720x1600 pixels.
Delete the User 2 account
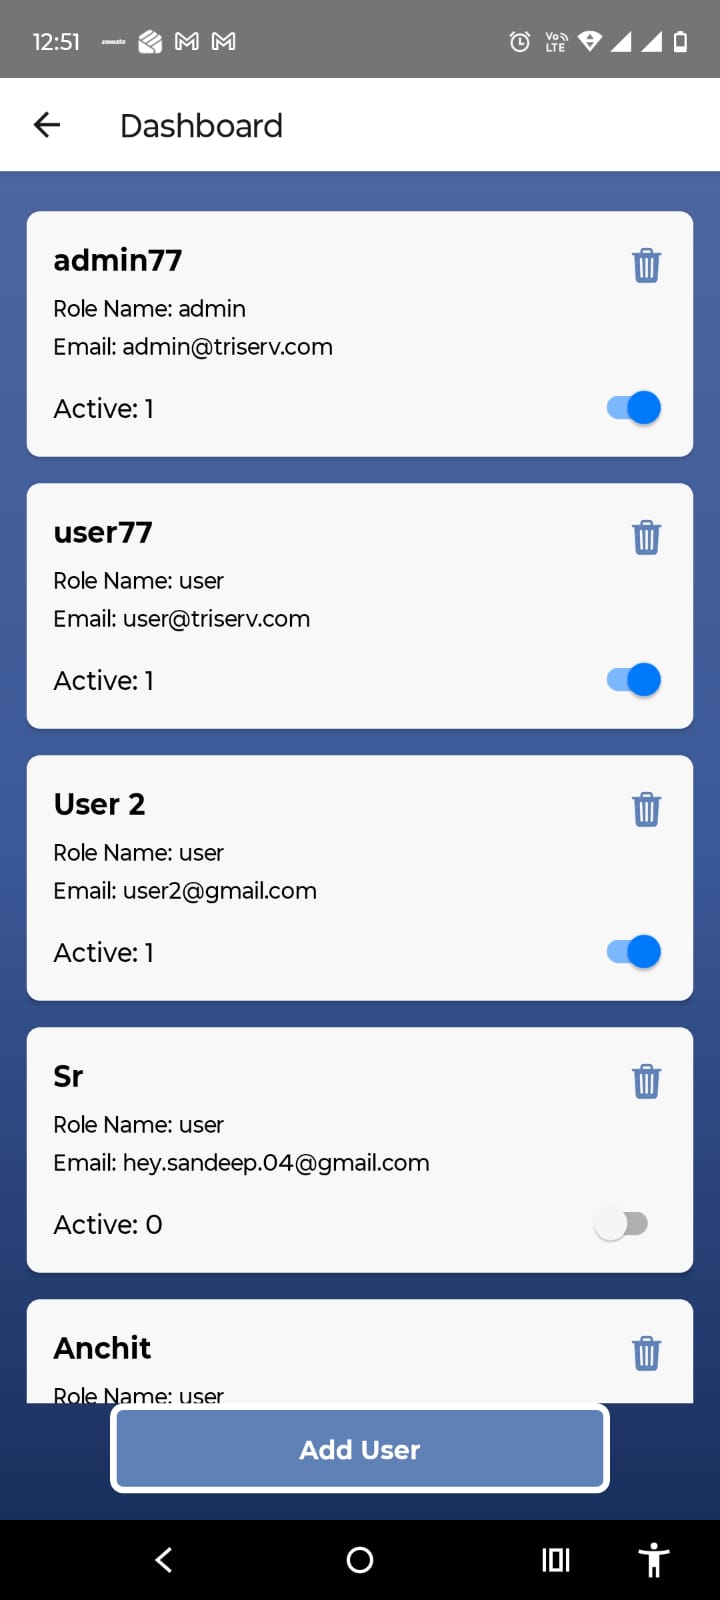[646, 809]
